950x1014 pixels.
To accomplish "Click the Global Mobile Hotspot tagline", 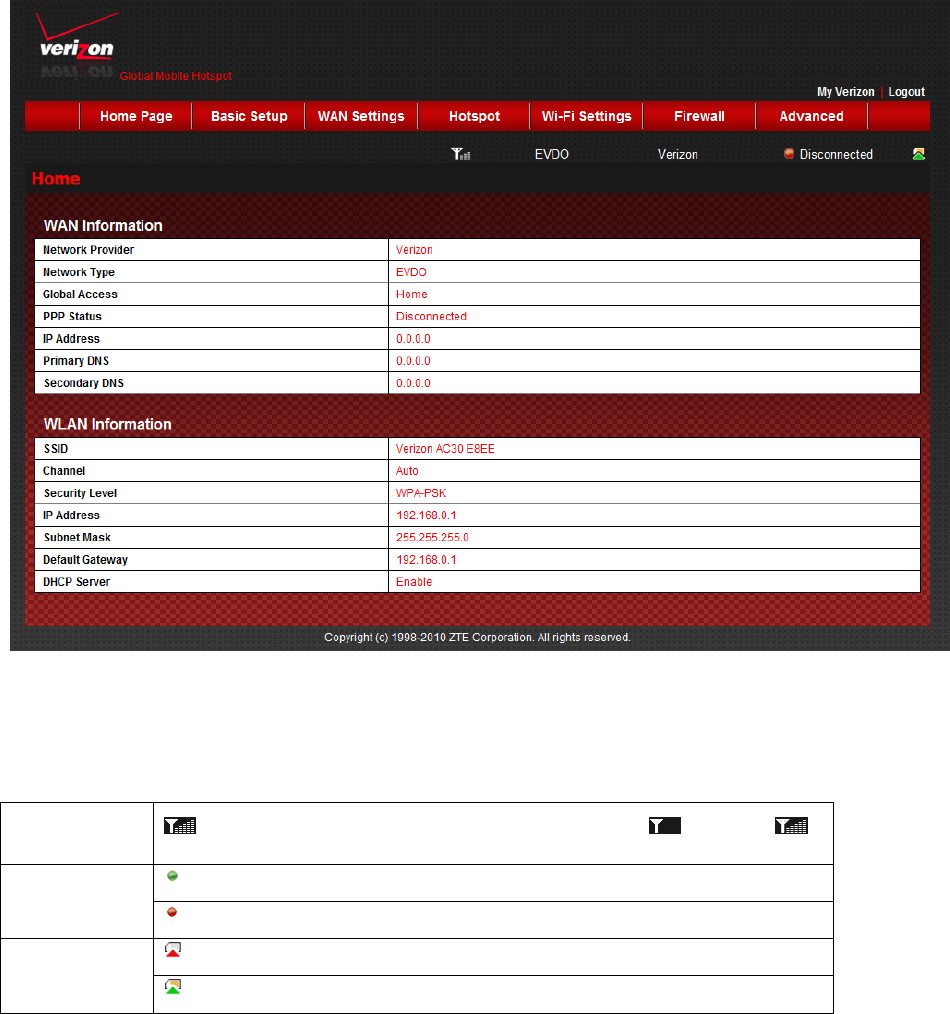I will click(175, 76).
